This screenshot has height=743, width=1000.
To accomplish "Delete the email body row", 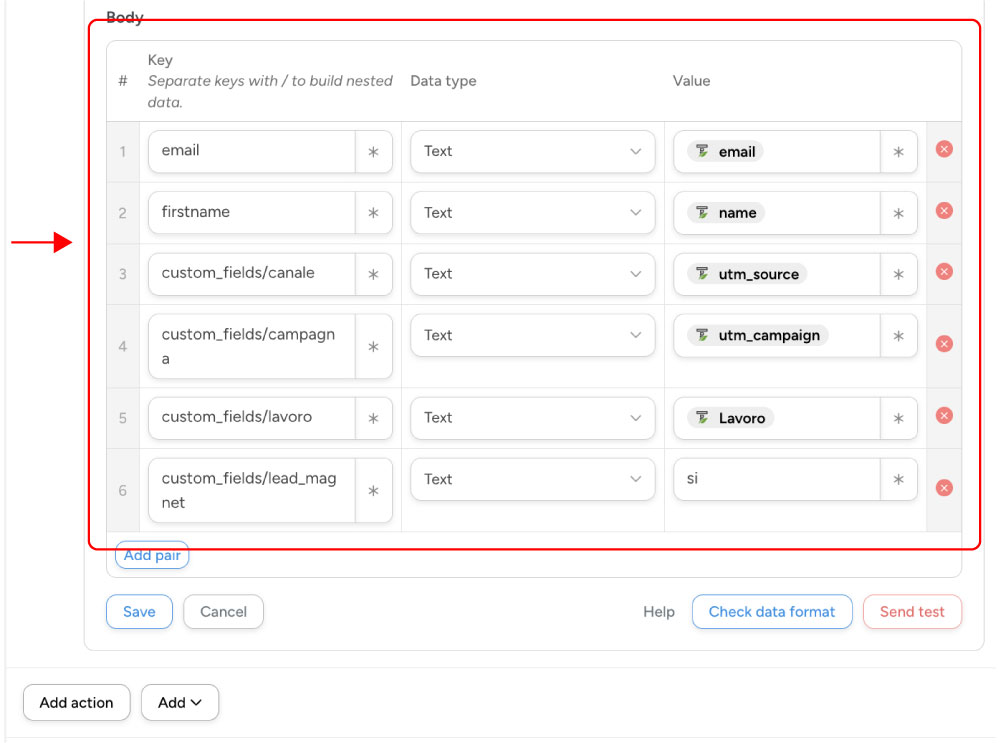I will click(942, 149).
